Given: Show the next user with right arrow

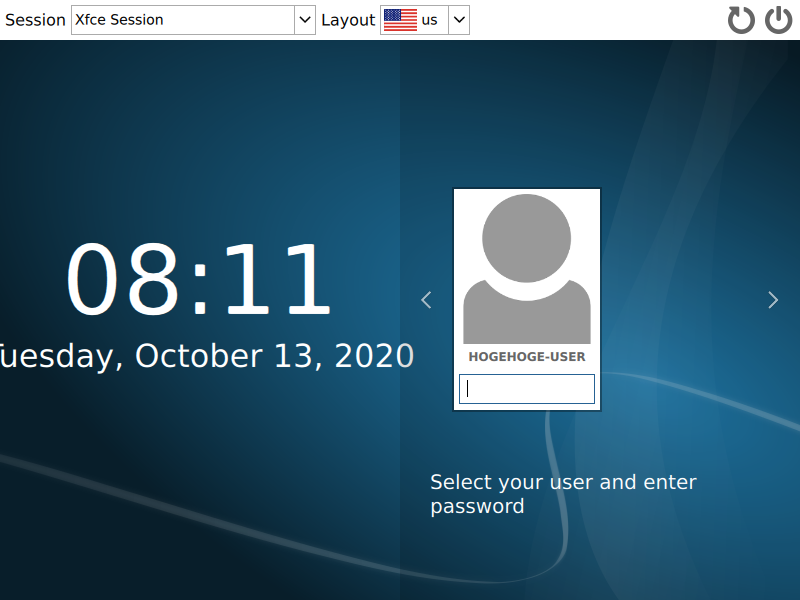Looking at the screenshot, I should click(x=773, y=300).
